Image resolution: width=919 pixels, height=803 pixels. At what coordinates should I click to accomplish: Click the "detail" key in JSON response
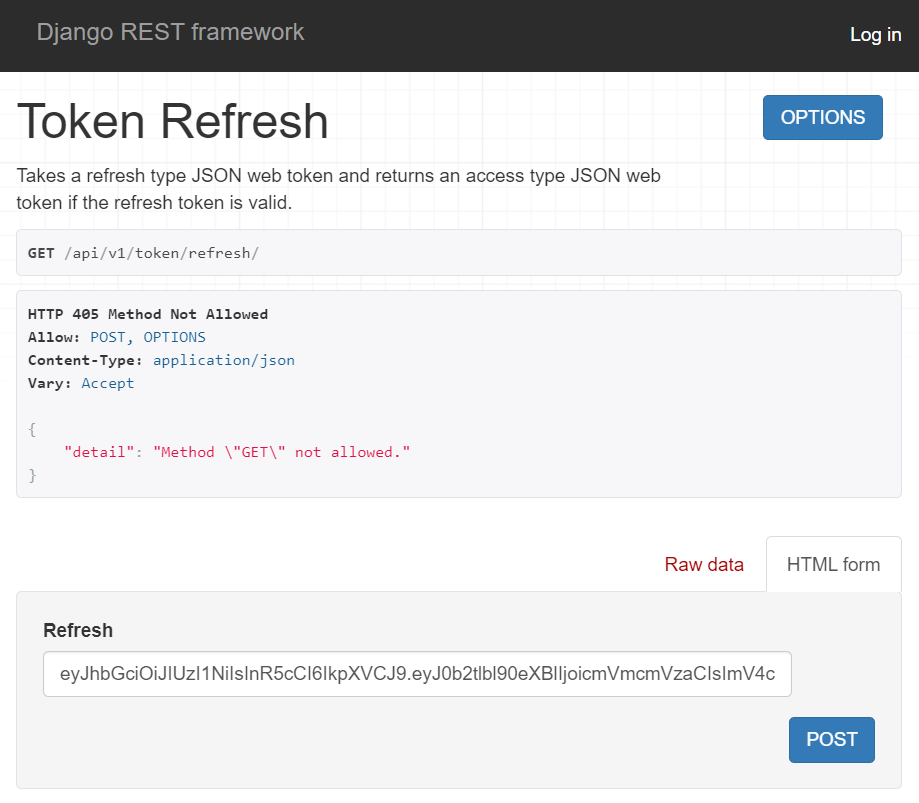pos(100,452)
